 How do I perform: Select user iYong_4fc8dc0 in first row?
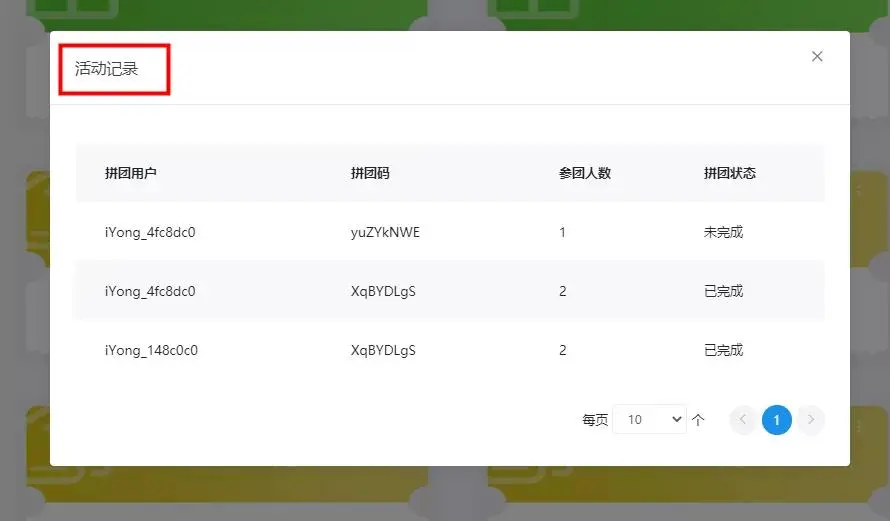150,232
